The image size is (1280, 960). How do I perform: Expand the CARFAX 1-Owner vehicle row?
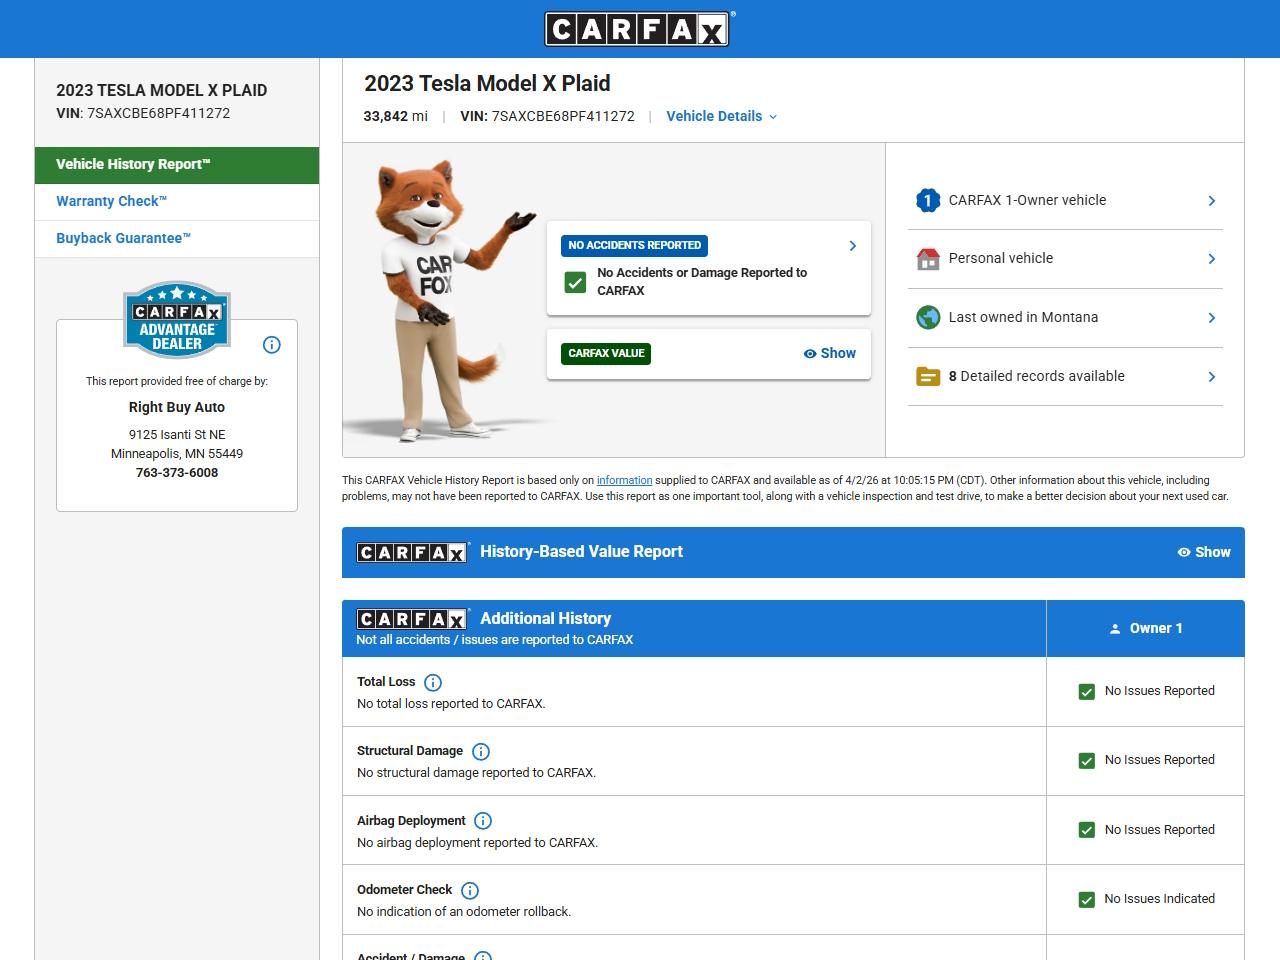click(x=1211, y=201)
